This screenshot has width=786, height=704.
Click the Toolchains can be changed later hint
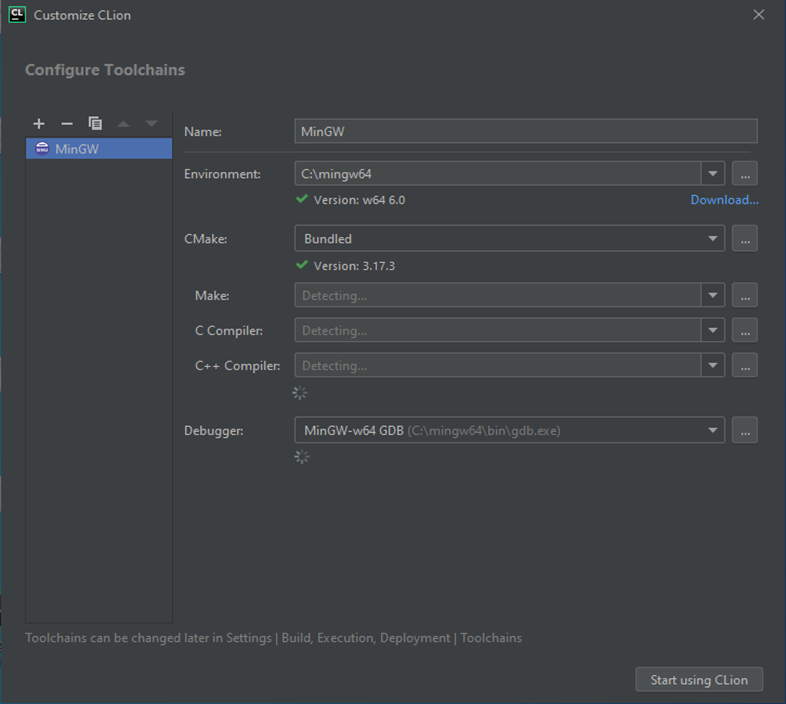pos(273,638)
